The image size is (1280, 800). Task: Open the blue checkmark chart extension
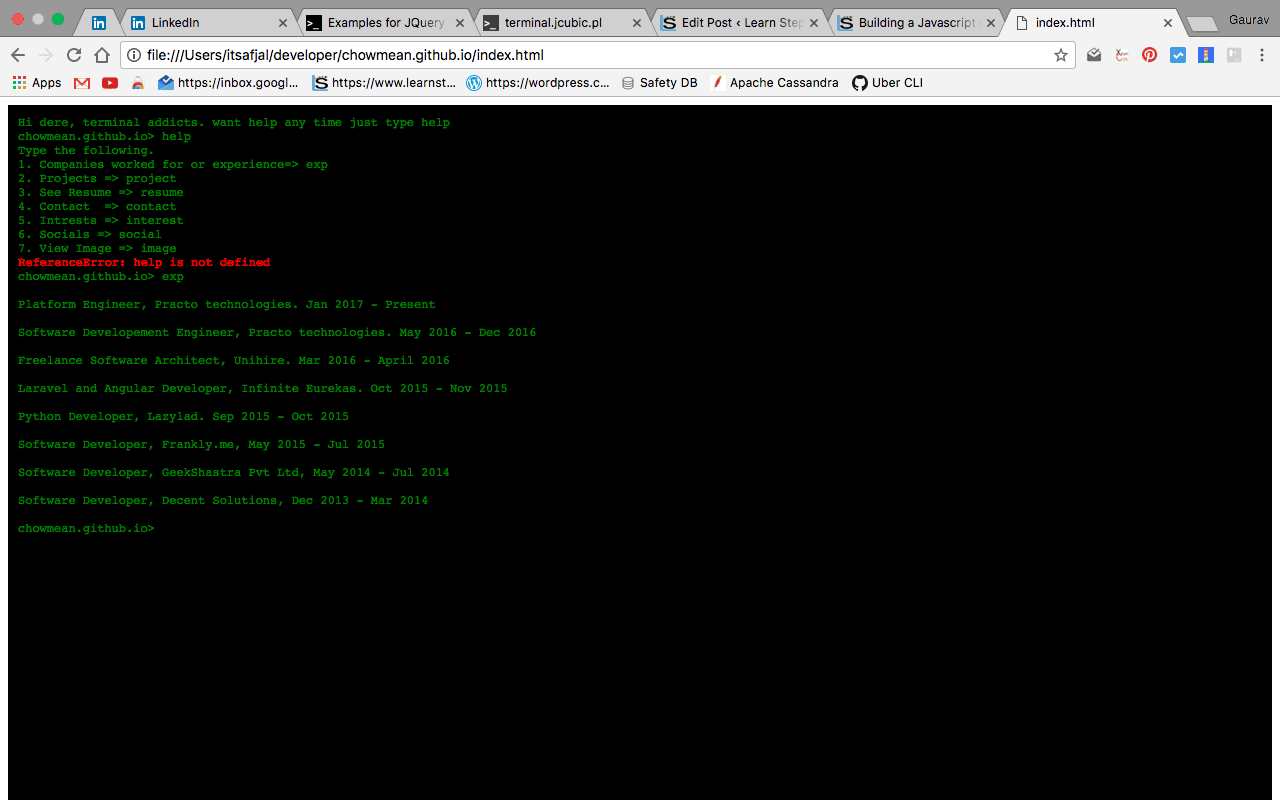coord(1178,55)
